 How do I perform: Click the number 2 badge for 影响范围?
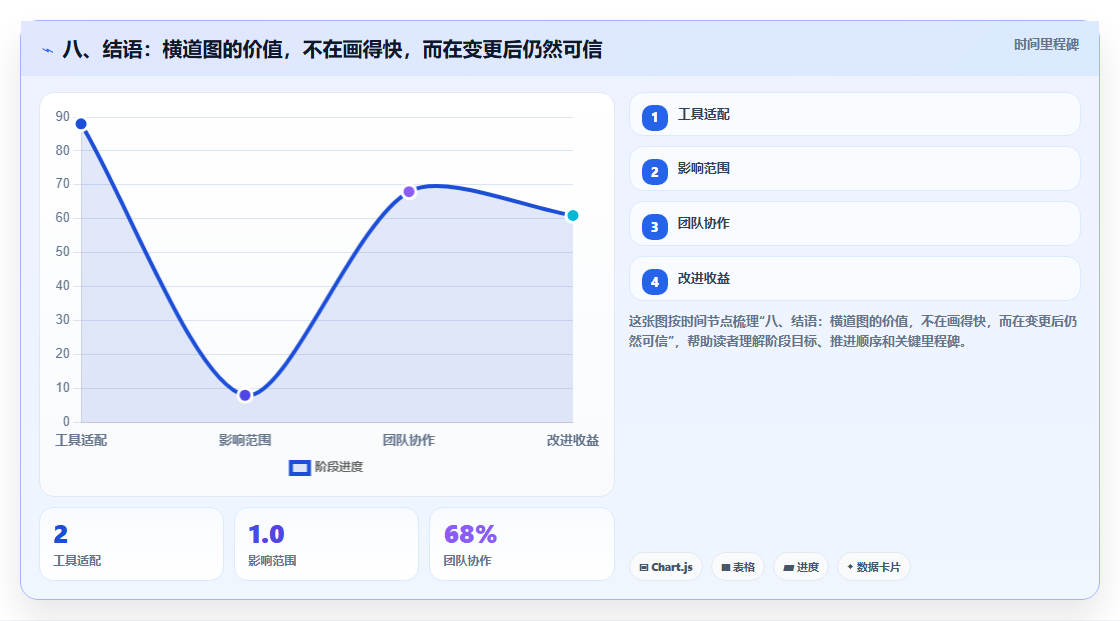(654, 172)
